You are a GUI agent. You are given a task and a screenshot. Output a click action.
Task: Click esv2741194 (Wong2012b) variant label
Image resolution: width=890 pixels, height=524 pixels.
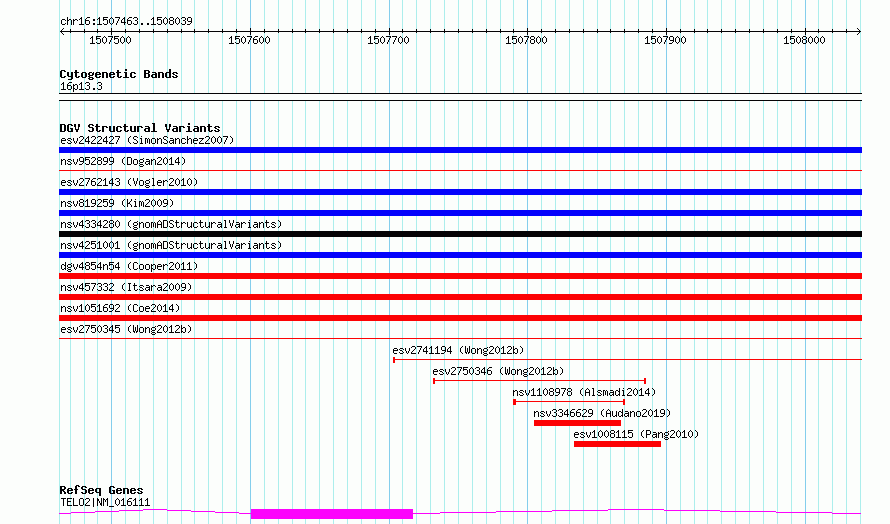point(458,350)
